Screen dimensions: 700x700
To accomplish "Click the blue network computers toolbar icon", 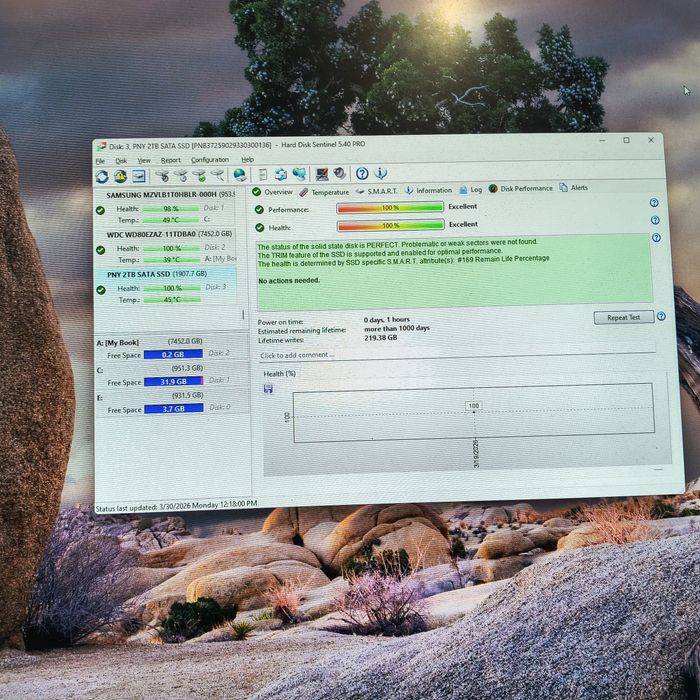I will tap(299, 174).
